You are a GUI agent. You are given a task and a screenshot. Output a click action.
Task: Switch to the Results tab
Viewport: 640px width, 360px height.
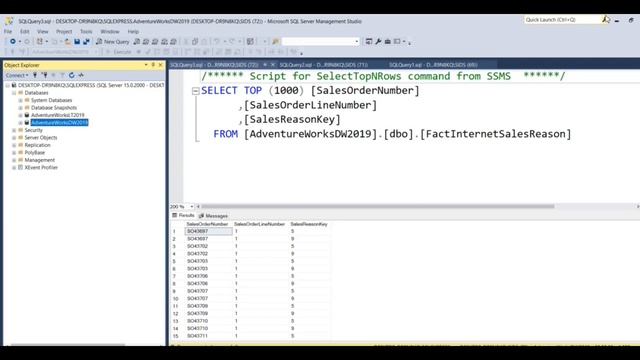click(x=183, y=216)
